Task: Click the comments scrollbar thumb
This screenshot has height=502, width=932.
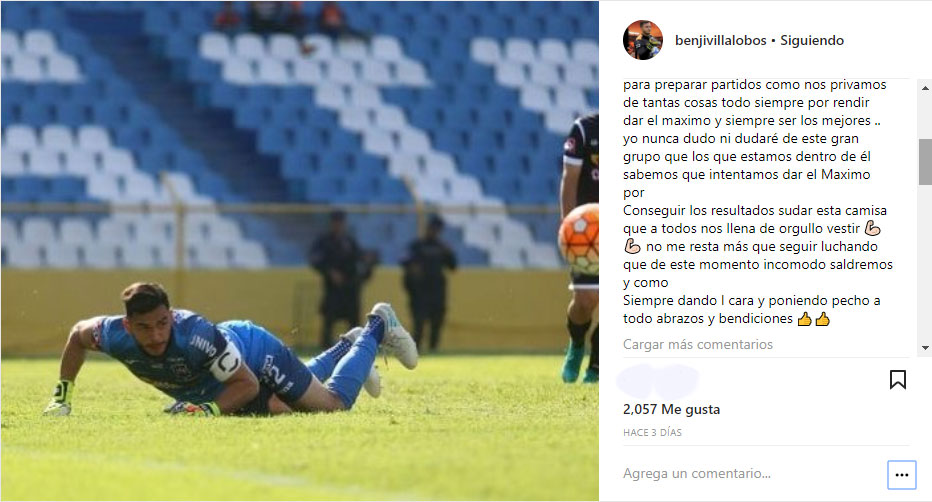Action: [925, 162]
